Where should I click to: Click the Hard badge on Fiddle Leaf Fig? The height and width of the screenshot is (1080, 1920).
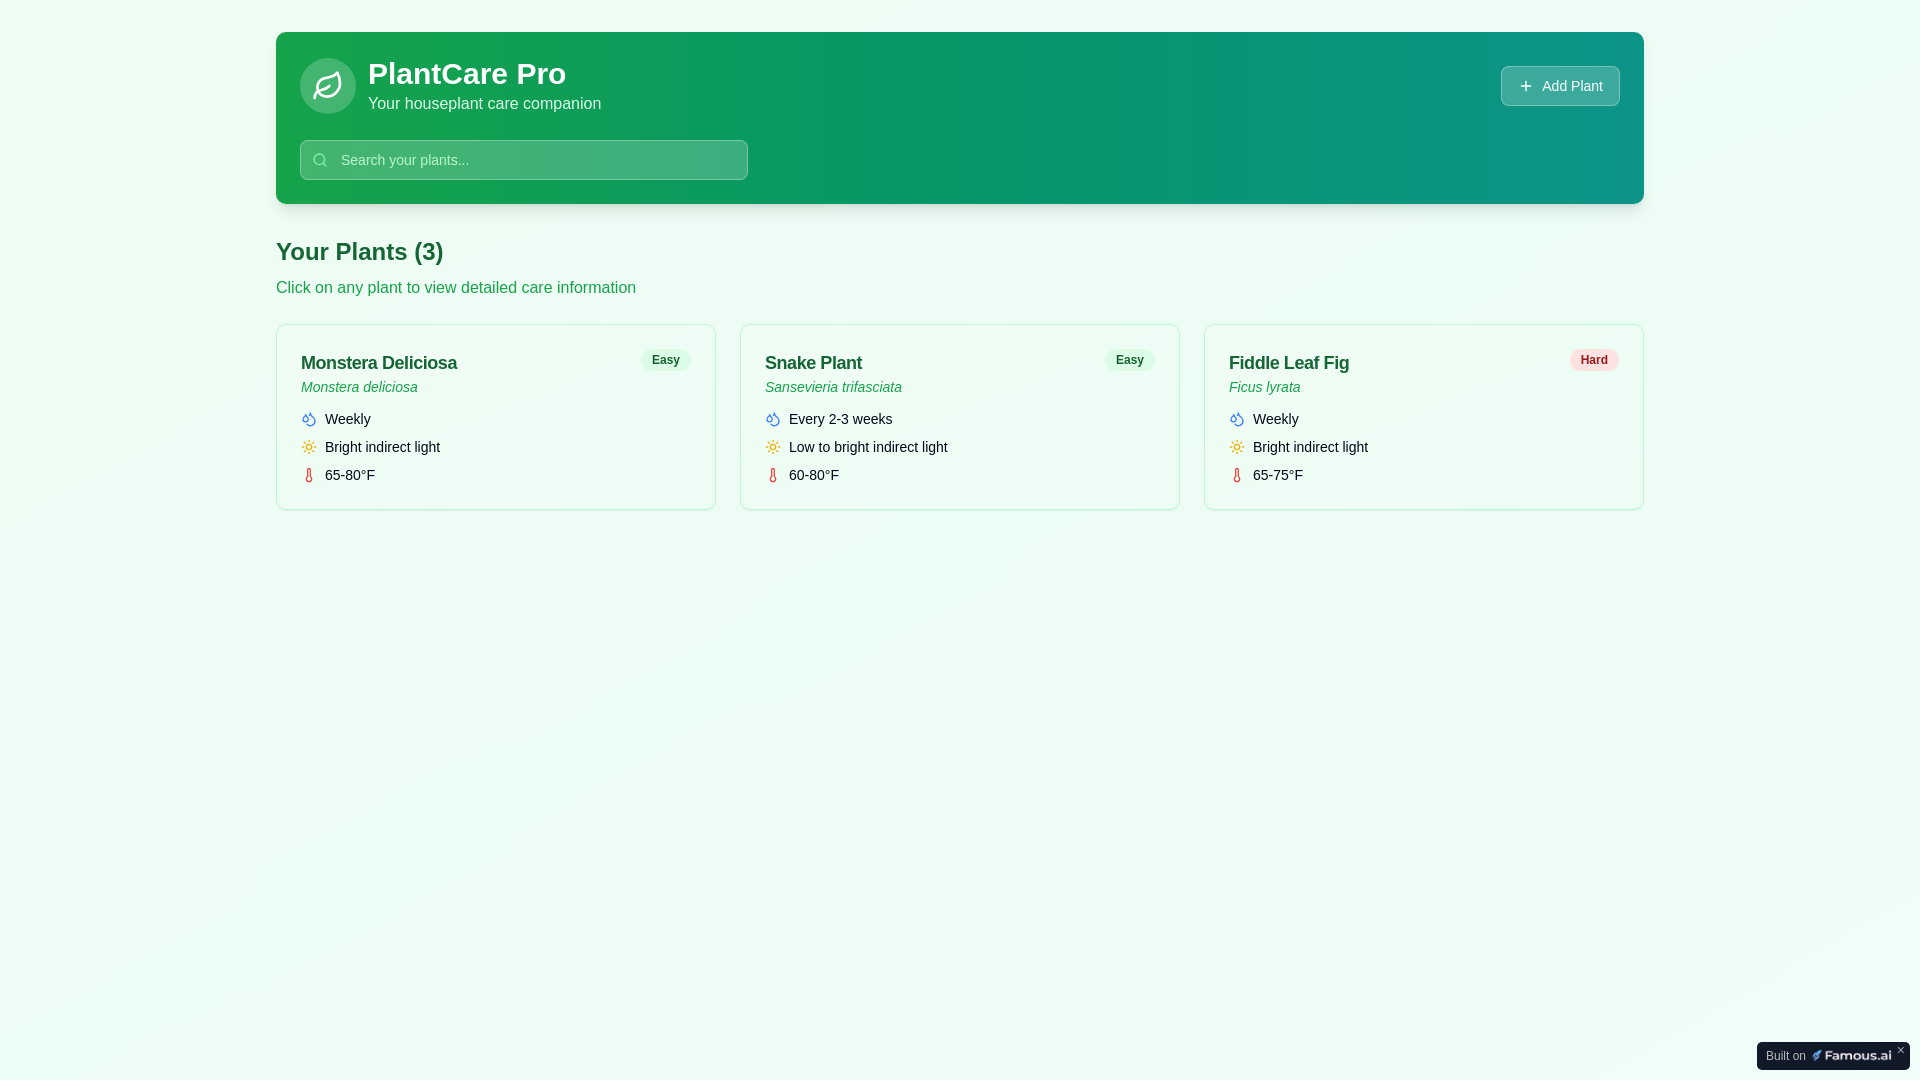click(1594, 360)
